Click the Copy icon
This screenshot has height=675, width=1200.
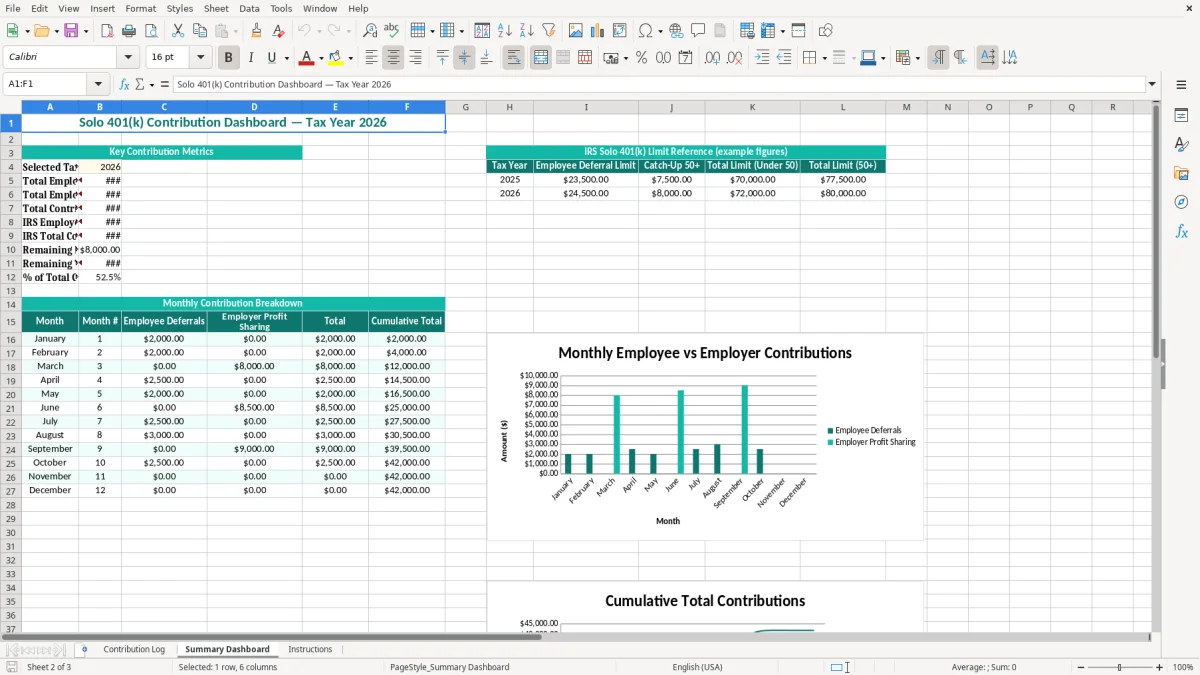199,31
